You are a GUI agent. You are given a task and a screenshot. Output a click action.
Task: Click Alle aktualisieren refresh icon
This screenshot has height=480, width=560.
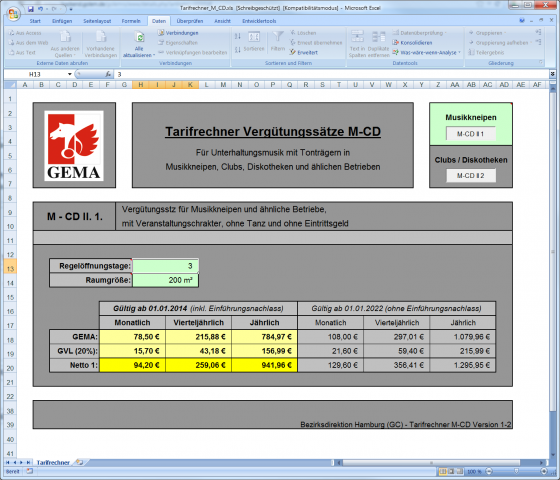coord(139,37)
